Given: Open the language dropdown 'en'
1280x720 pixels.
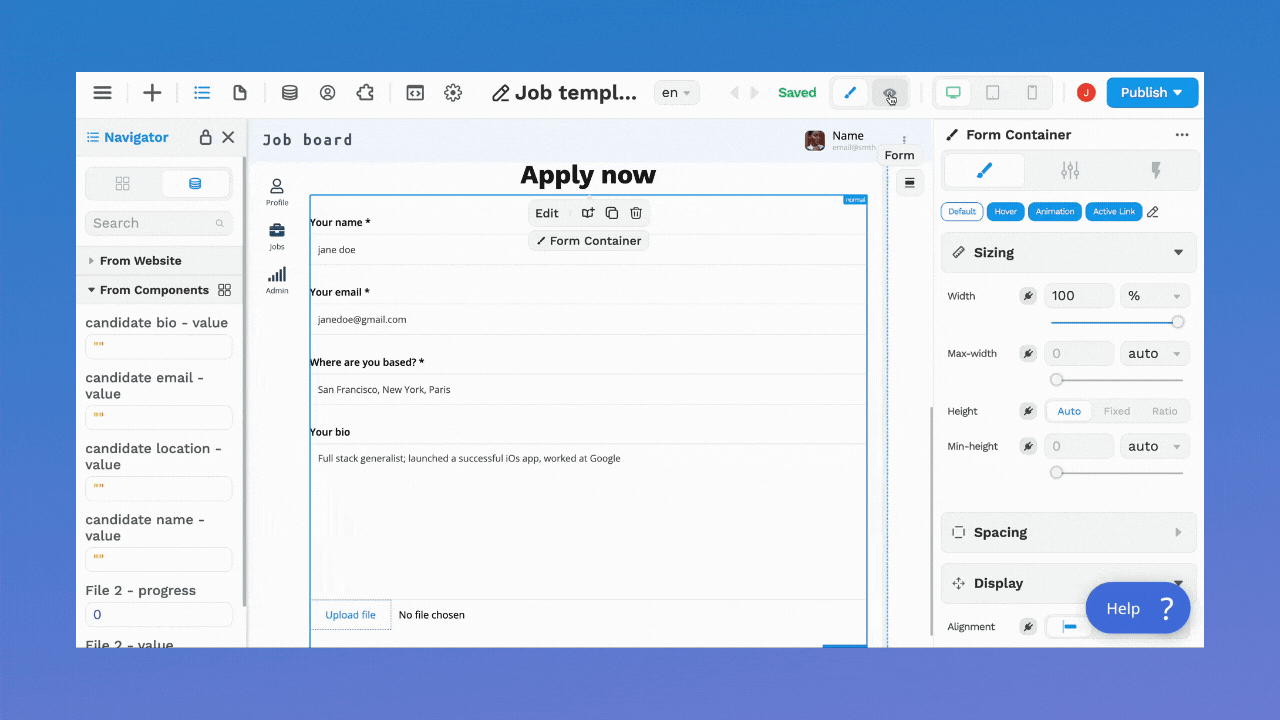Looking at the screenshot, I should 676,93.
